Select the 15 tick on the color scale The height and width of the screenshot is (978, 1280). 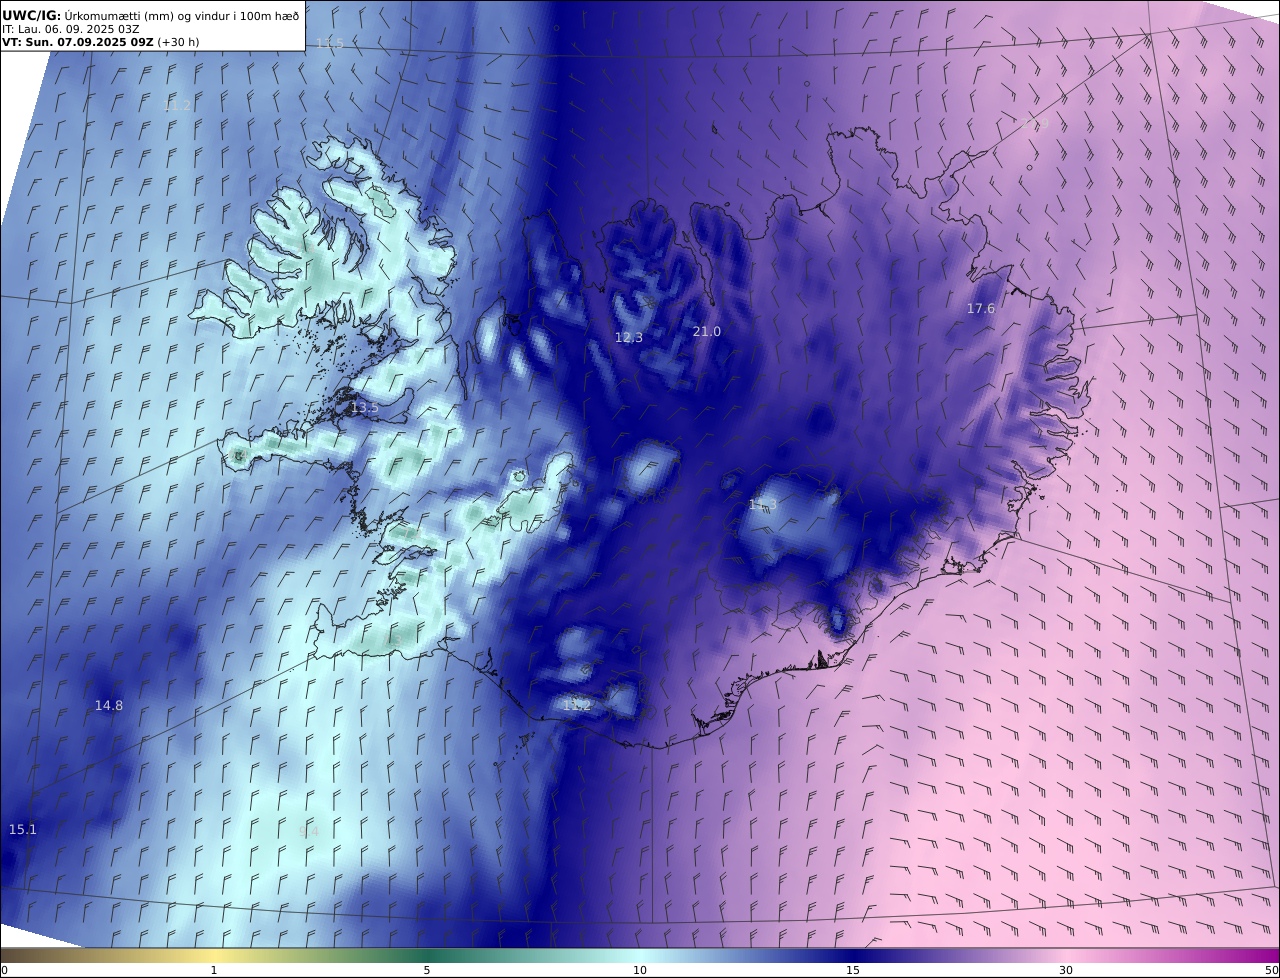[853, 970]
